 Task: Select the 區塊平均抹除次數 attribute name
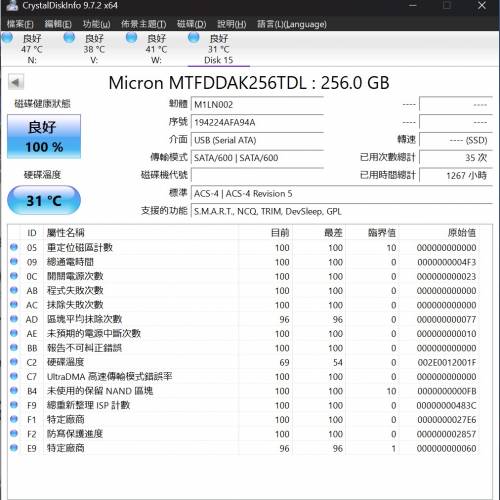tap(84, 319)
